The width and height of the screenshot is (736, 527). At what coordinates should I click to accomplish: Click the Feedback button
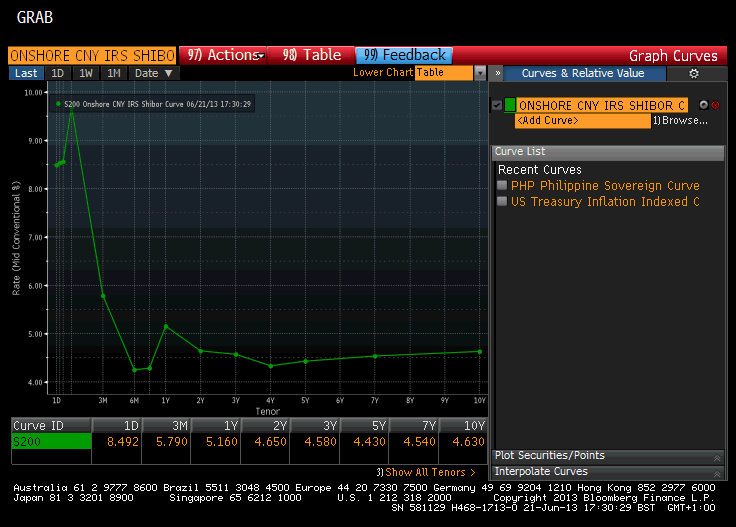[x=403, y=55]
